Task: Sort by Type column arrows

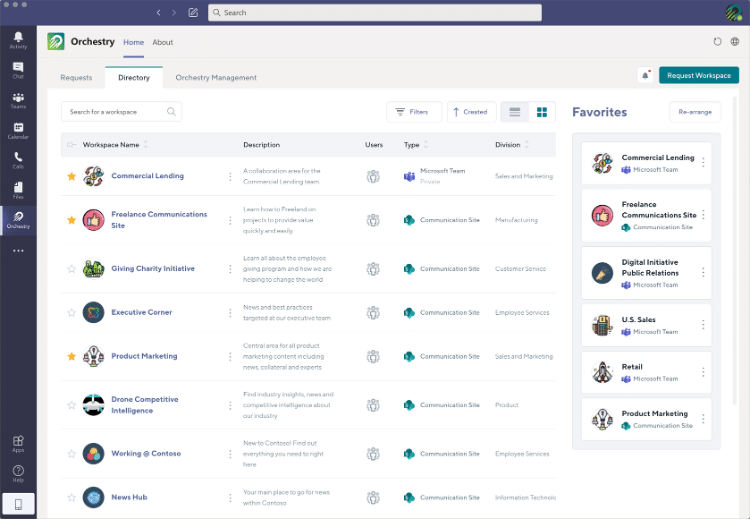Action: 426,144
